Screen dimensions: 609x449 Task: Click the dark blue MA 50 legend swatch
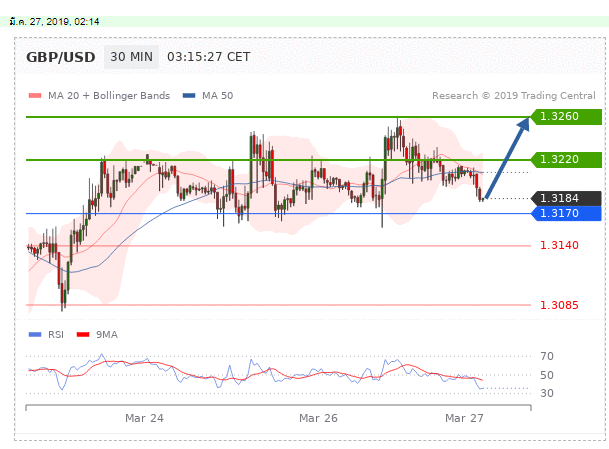pos(189,96)
